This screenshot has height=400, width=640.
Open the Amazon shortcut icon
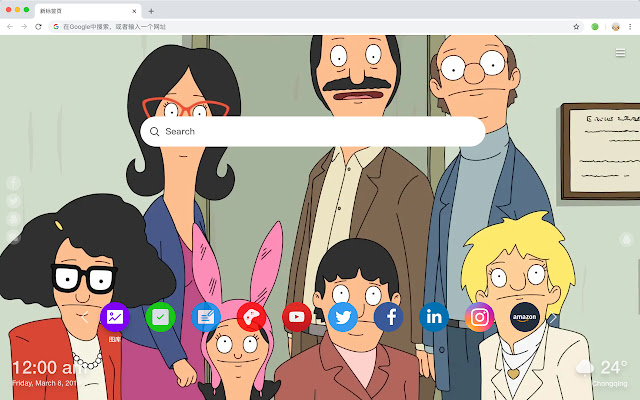(x=526, y=317)
